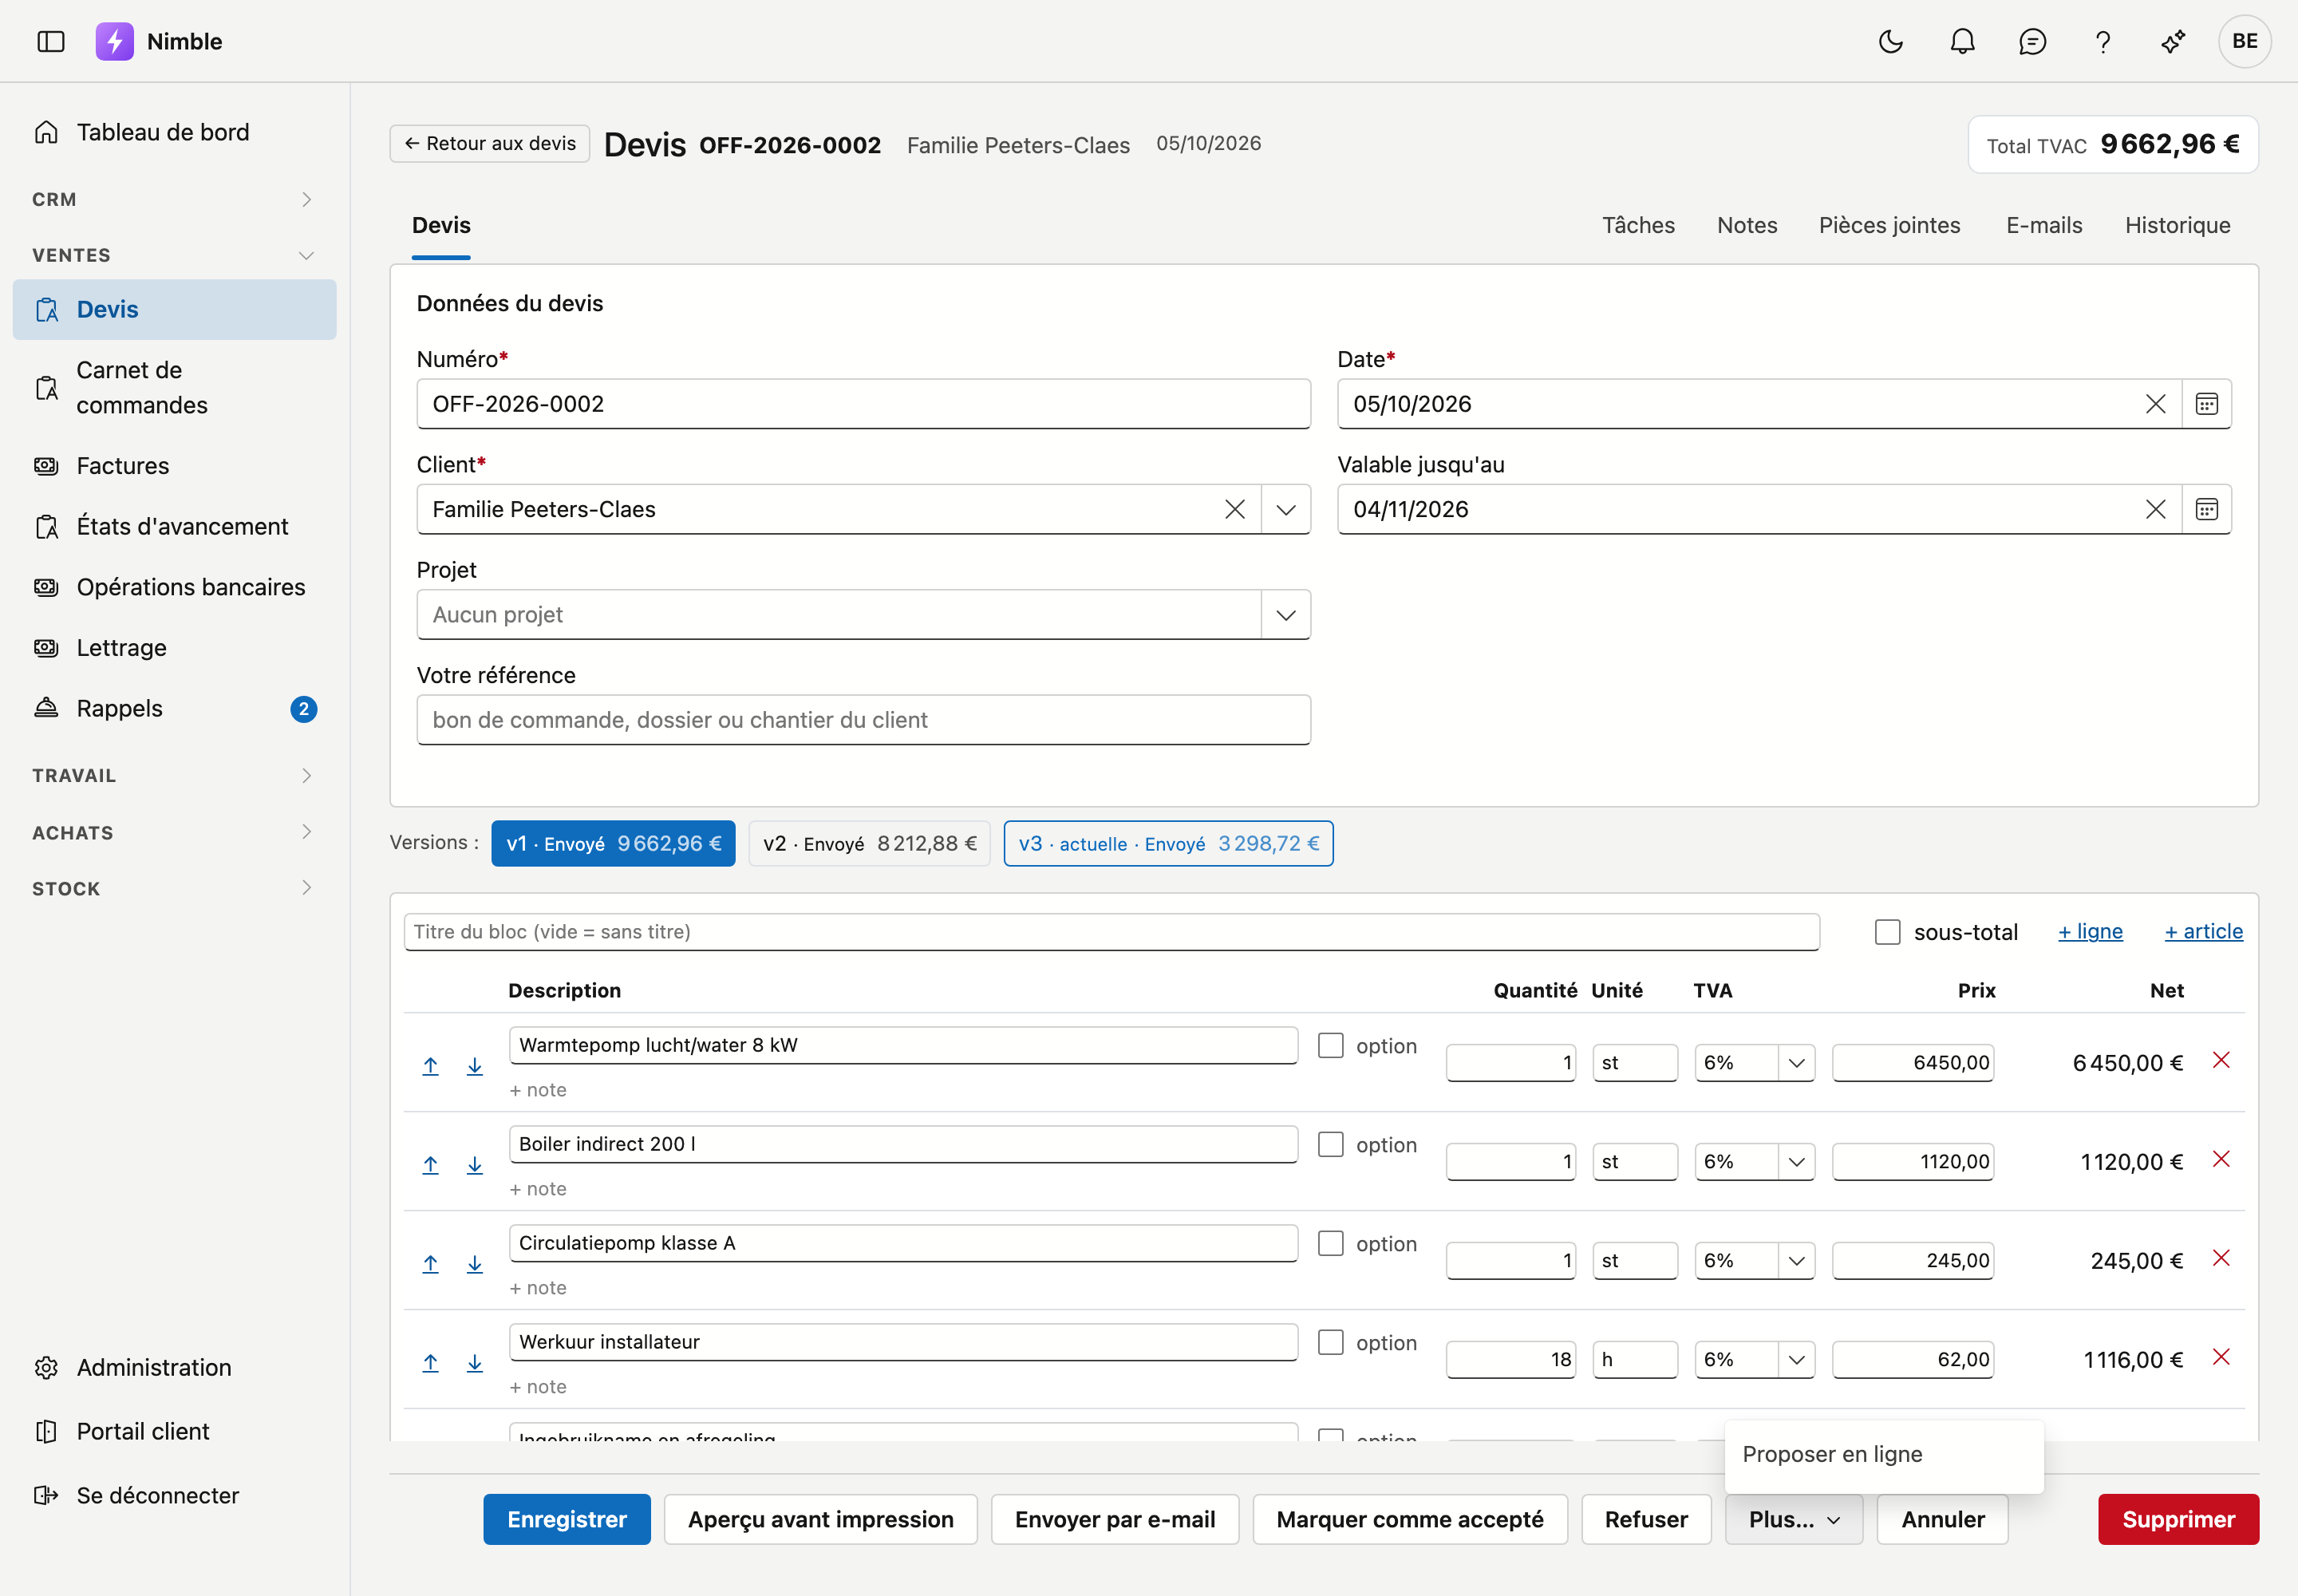The width and height of the screenshot is (2298, 1596).
Task: Mark Boiler indirect line as option
Action: 1330,1144
